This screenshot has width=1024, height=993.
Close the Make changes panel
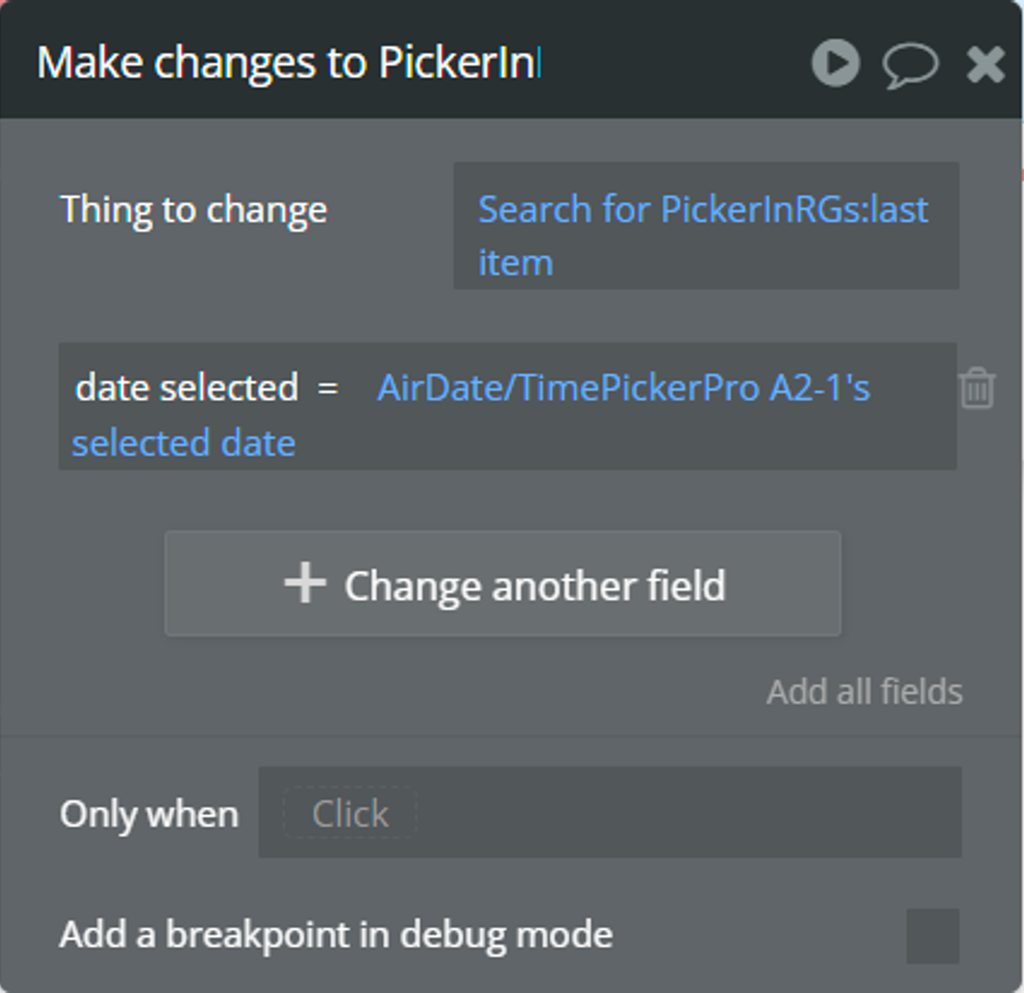[985, 65]
